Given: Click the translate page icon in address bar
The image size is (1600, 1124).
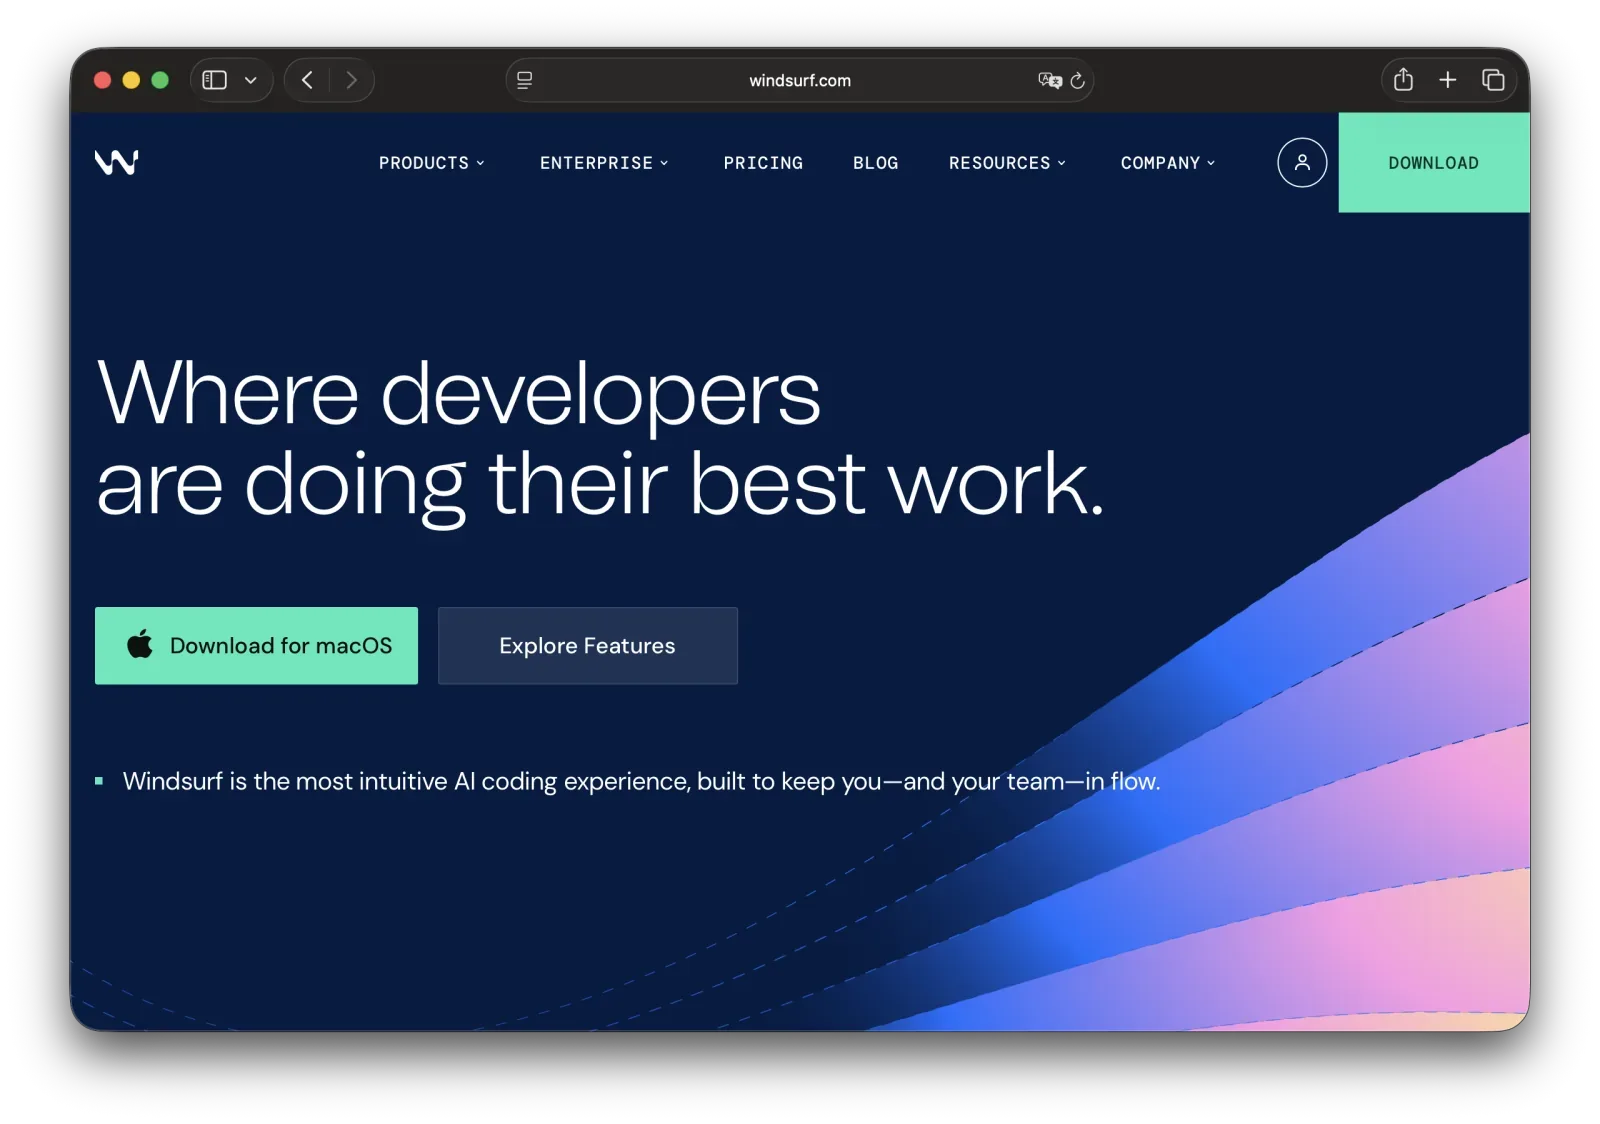Looking at the screenshot, I should tap(1049, 80).
